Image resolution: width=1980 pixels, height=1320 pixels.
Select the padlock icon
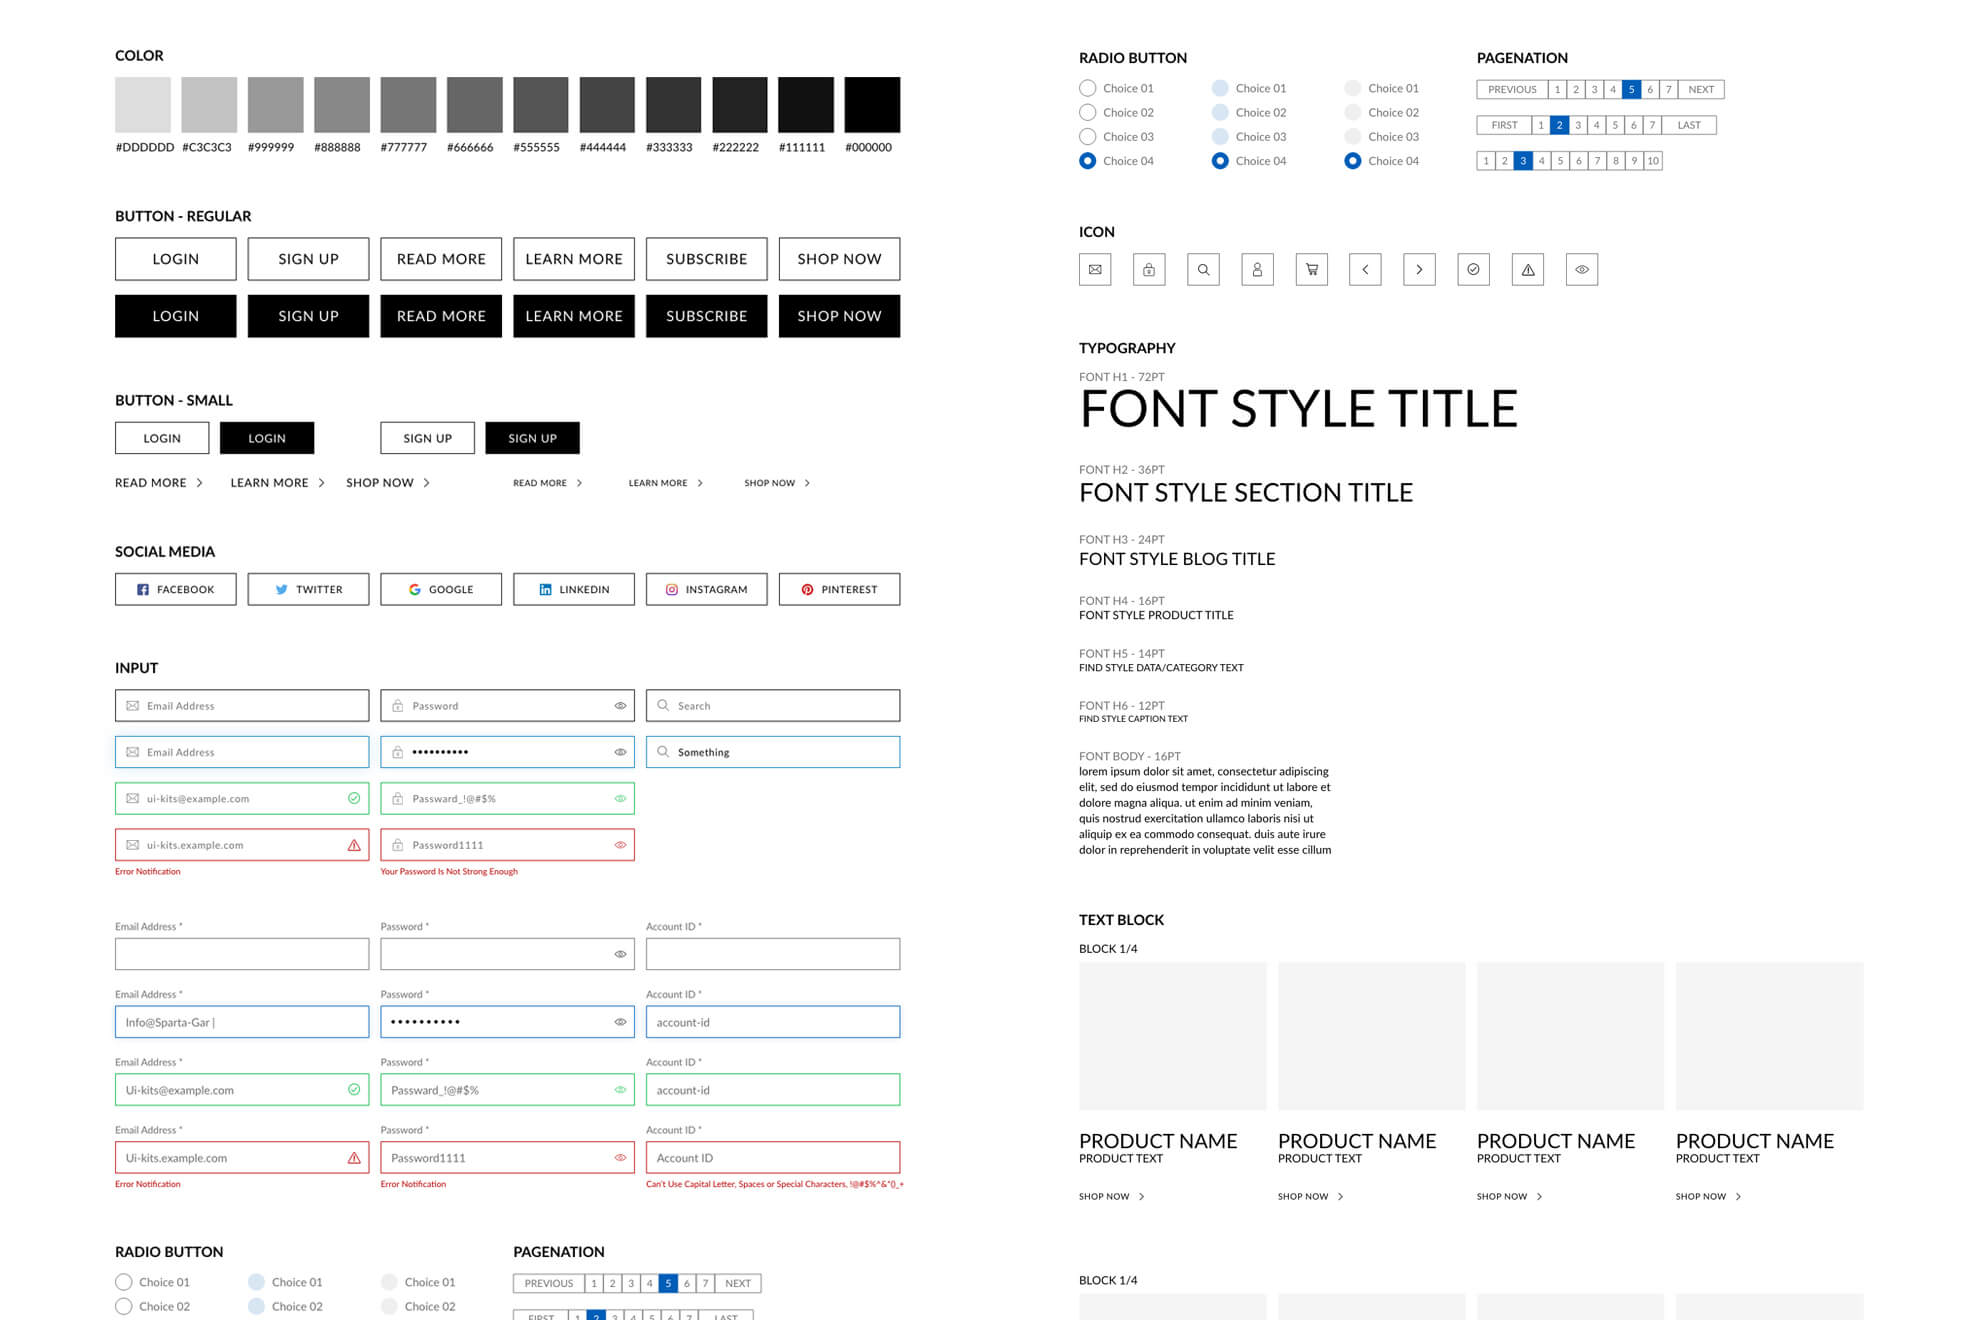tap(1149, 269)
